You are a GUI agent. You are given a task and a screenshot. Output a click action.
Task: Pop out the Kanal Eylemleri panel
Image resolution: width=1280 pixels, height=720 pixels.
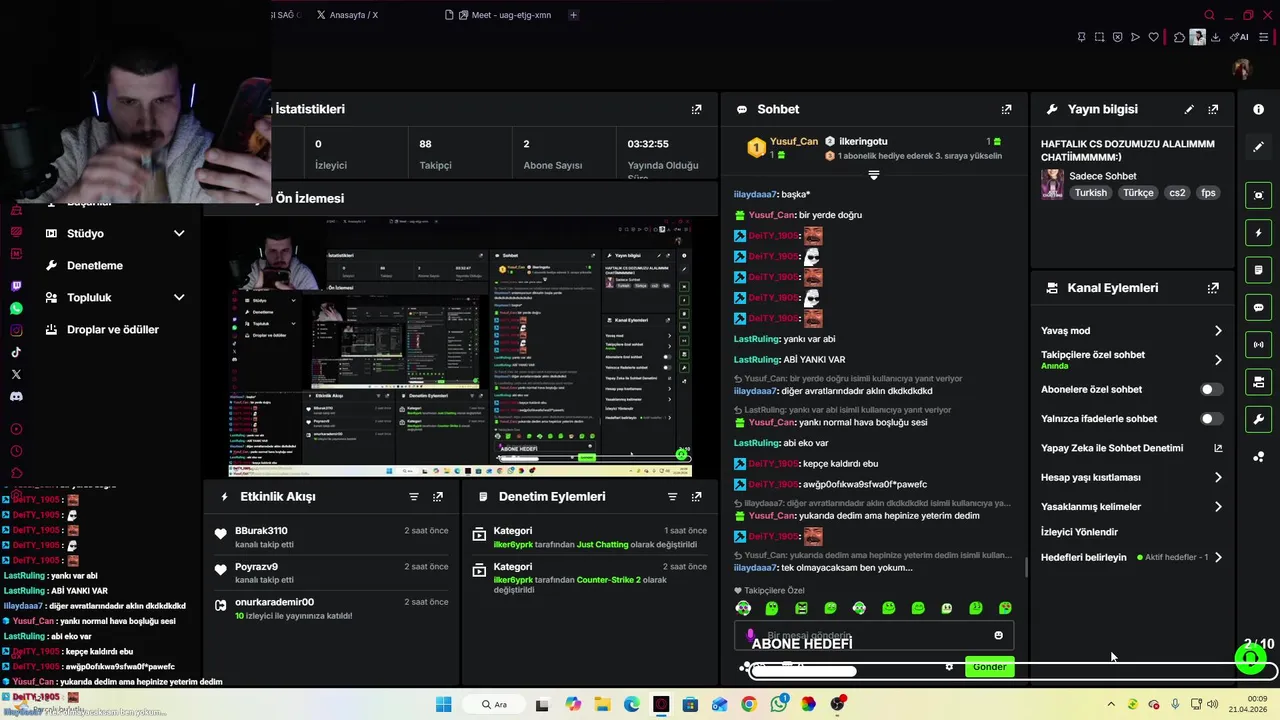click(x=1213, y=288)
